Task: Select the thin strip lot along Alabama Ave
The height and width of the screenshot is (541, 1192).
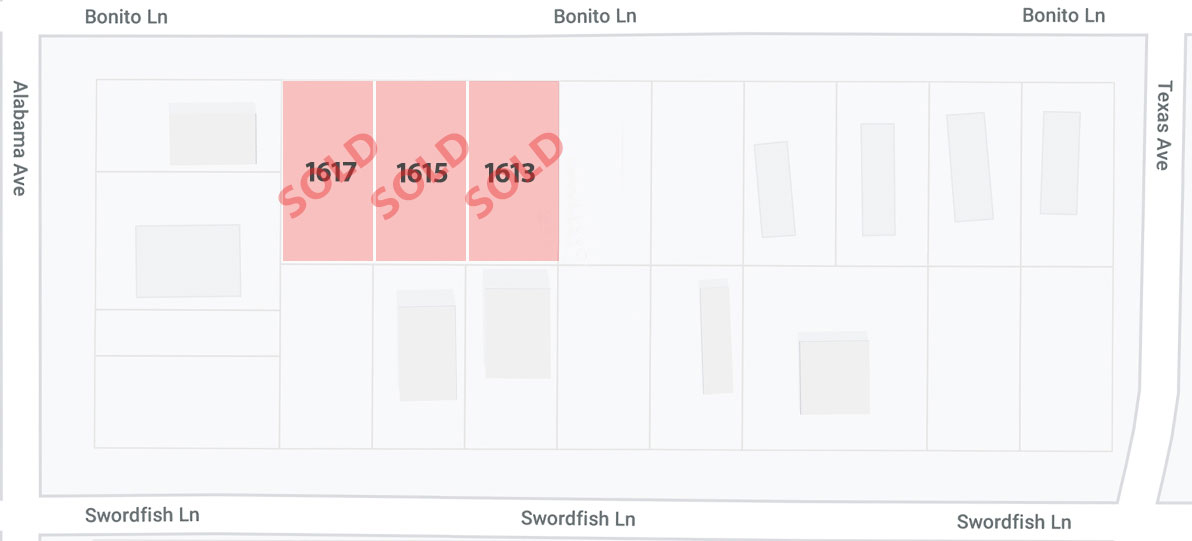Action: point(188,333)
